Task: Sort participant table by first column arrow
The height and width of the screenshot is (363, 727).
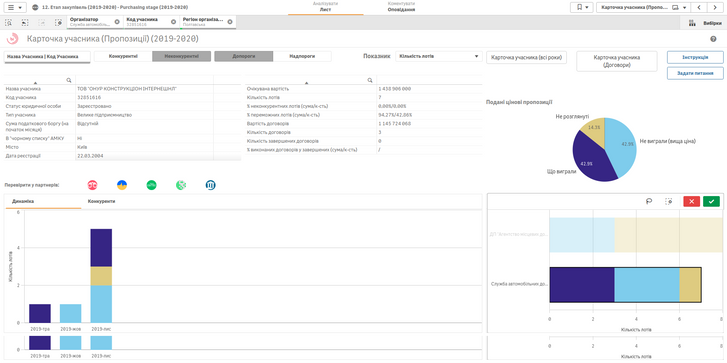Action: coord(36,83)
